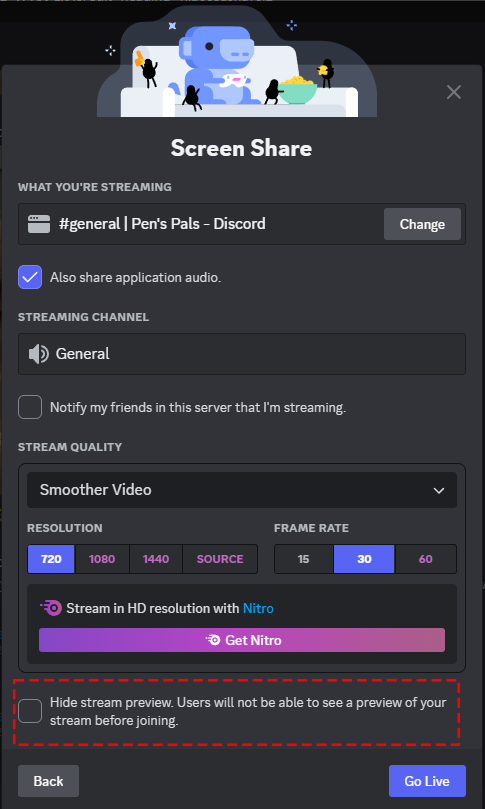Viewport: 485px width, 809px height.
Task: Open the General streaming channel selector
Action: click(241, 354)
